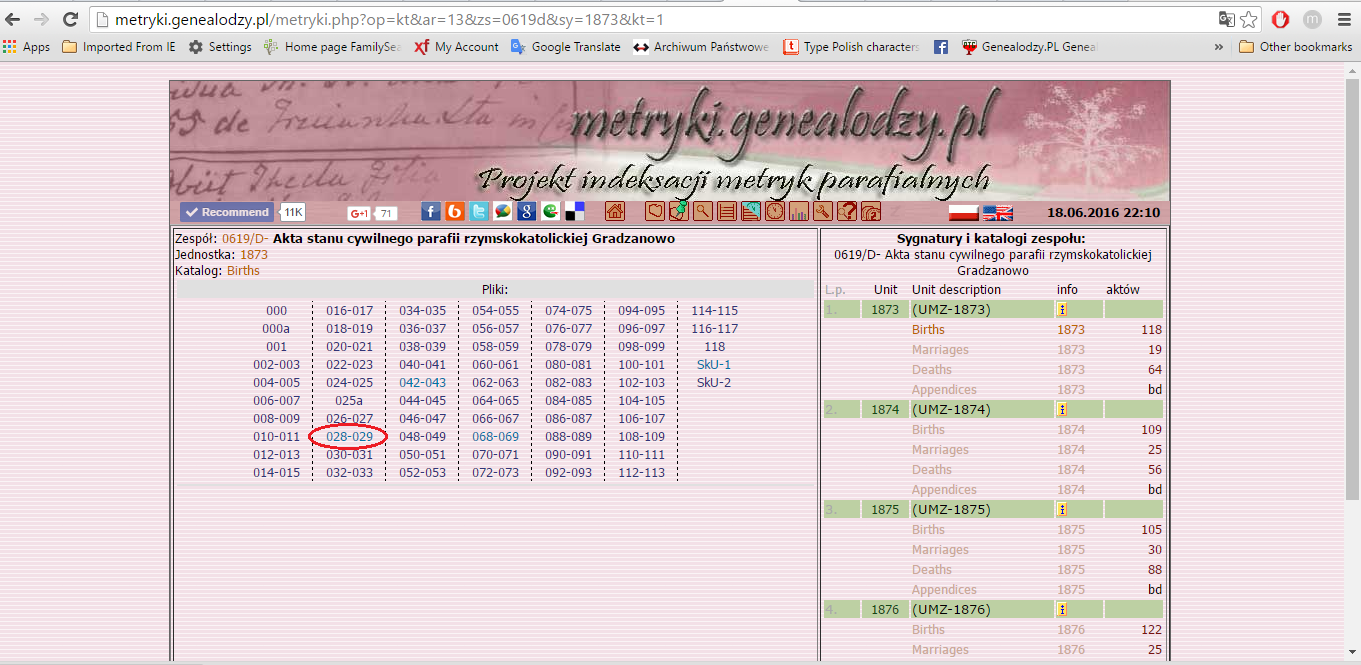Open the Apps shortcut in bookmarks bar
The width and height of the screenshot is (1361, 665).
[x=27, y=46]
